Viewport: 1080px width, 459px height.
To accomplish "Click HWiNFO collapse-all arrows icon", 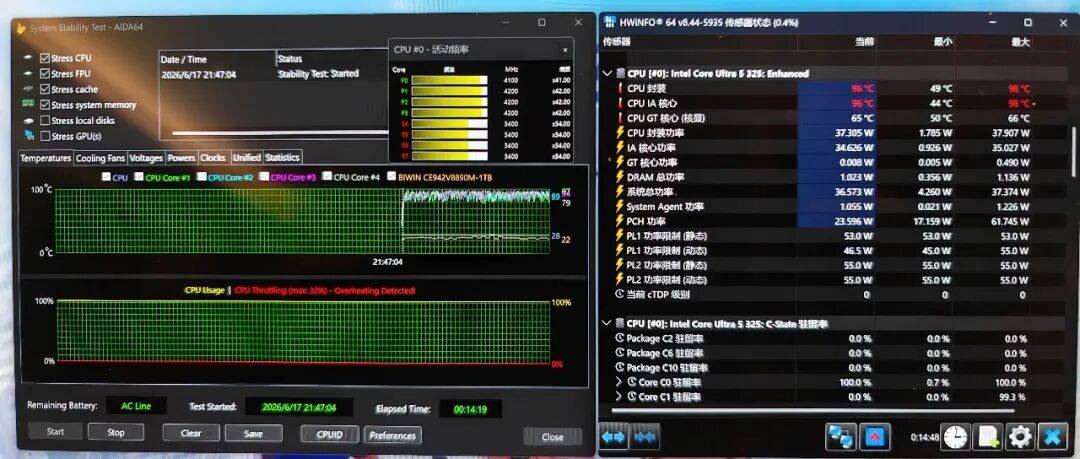I will (x=645, y=437).
